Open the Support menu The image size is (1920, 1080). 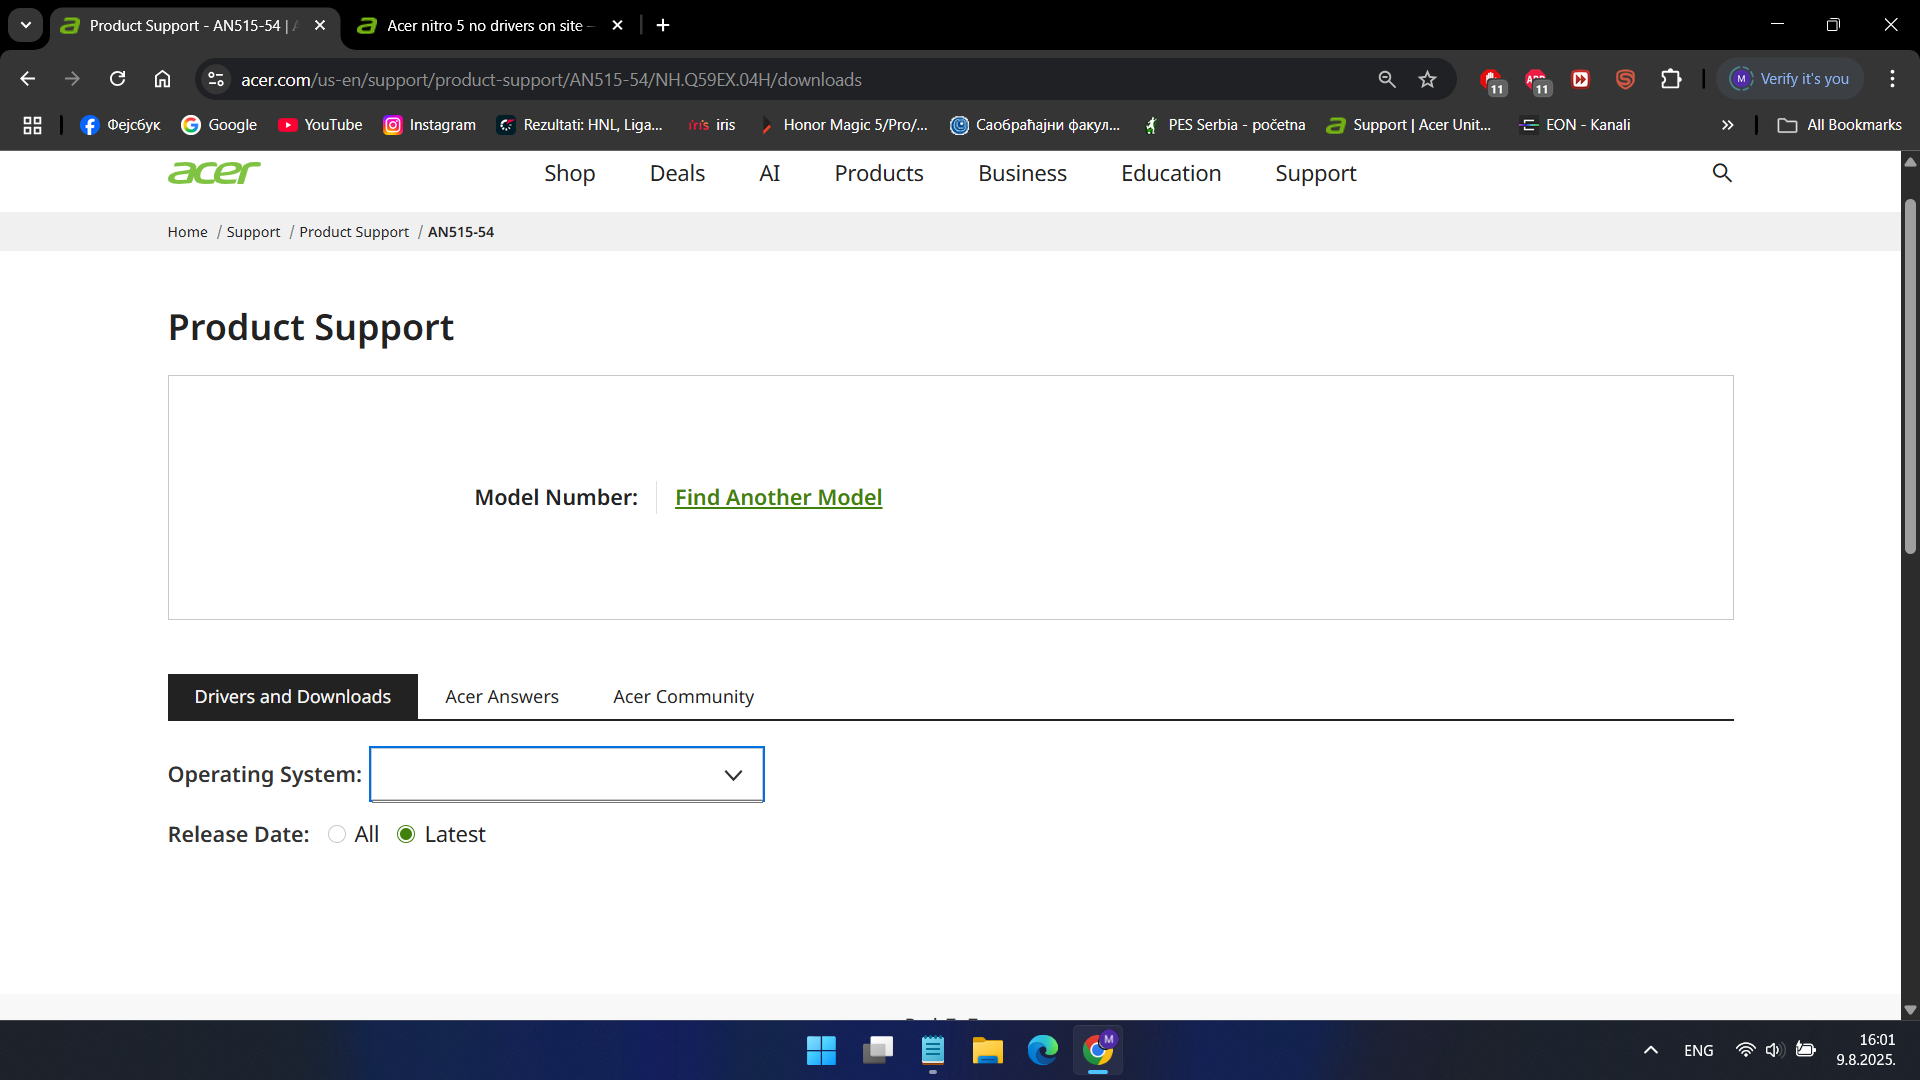(x=1316, y=173)
